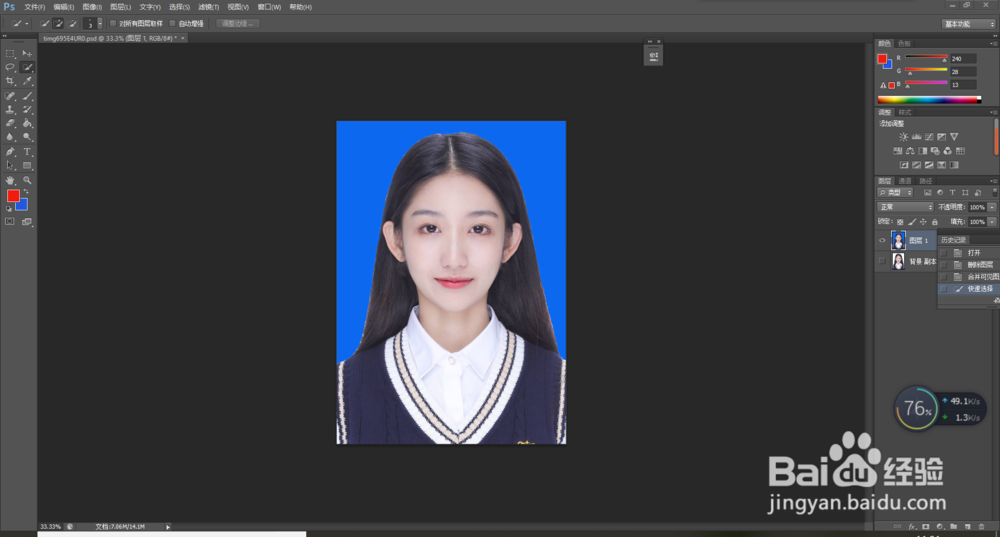Select the Pen tool
The height and width of the screenshot is (537, 1000).
click(x=10, y=152)
